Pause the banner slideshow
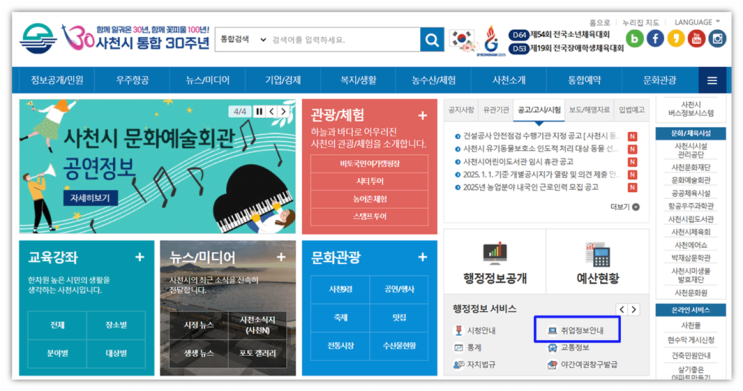743x391 pixels. [x=259, y=111]
